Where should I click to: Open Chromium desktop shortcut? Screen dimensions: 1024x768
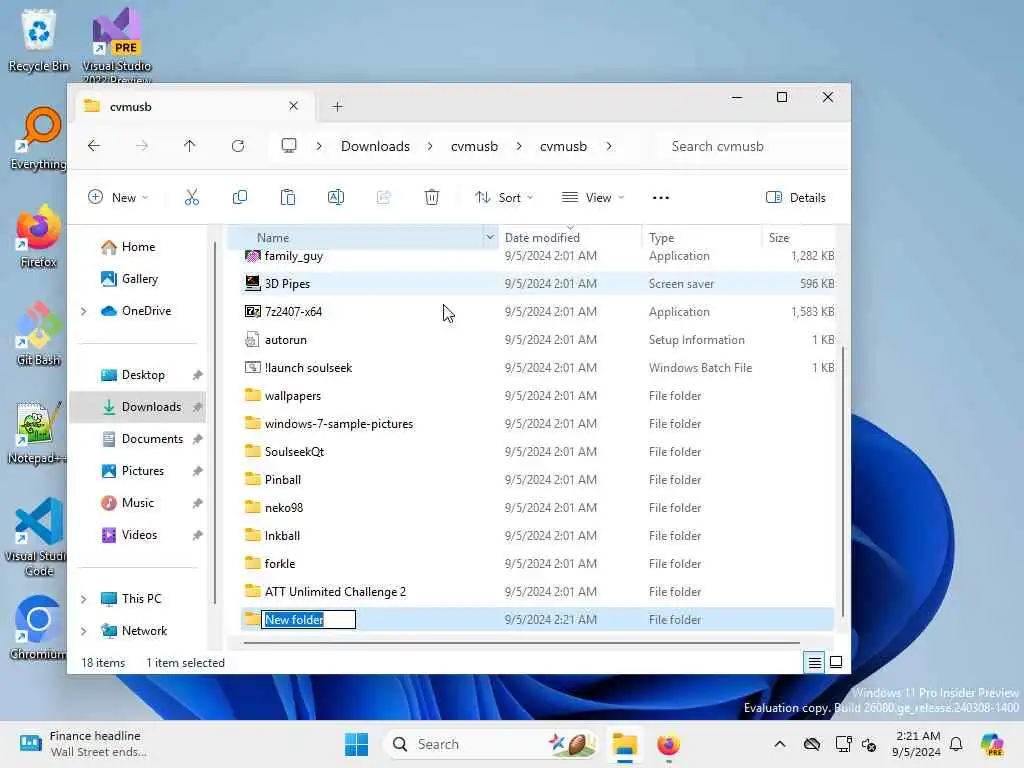pos(39,628)
